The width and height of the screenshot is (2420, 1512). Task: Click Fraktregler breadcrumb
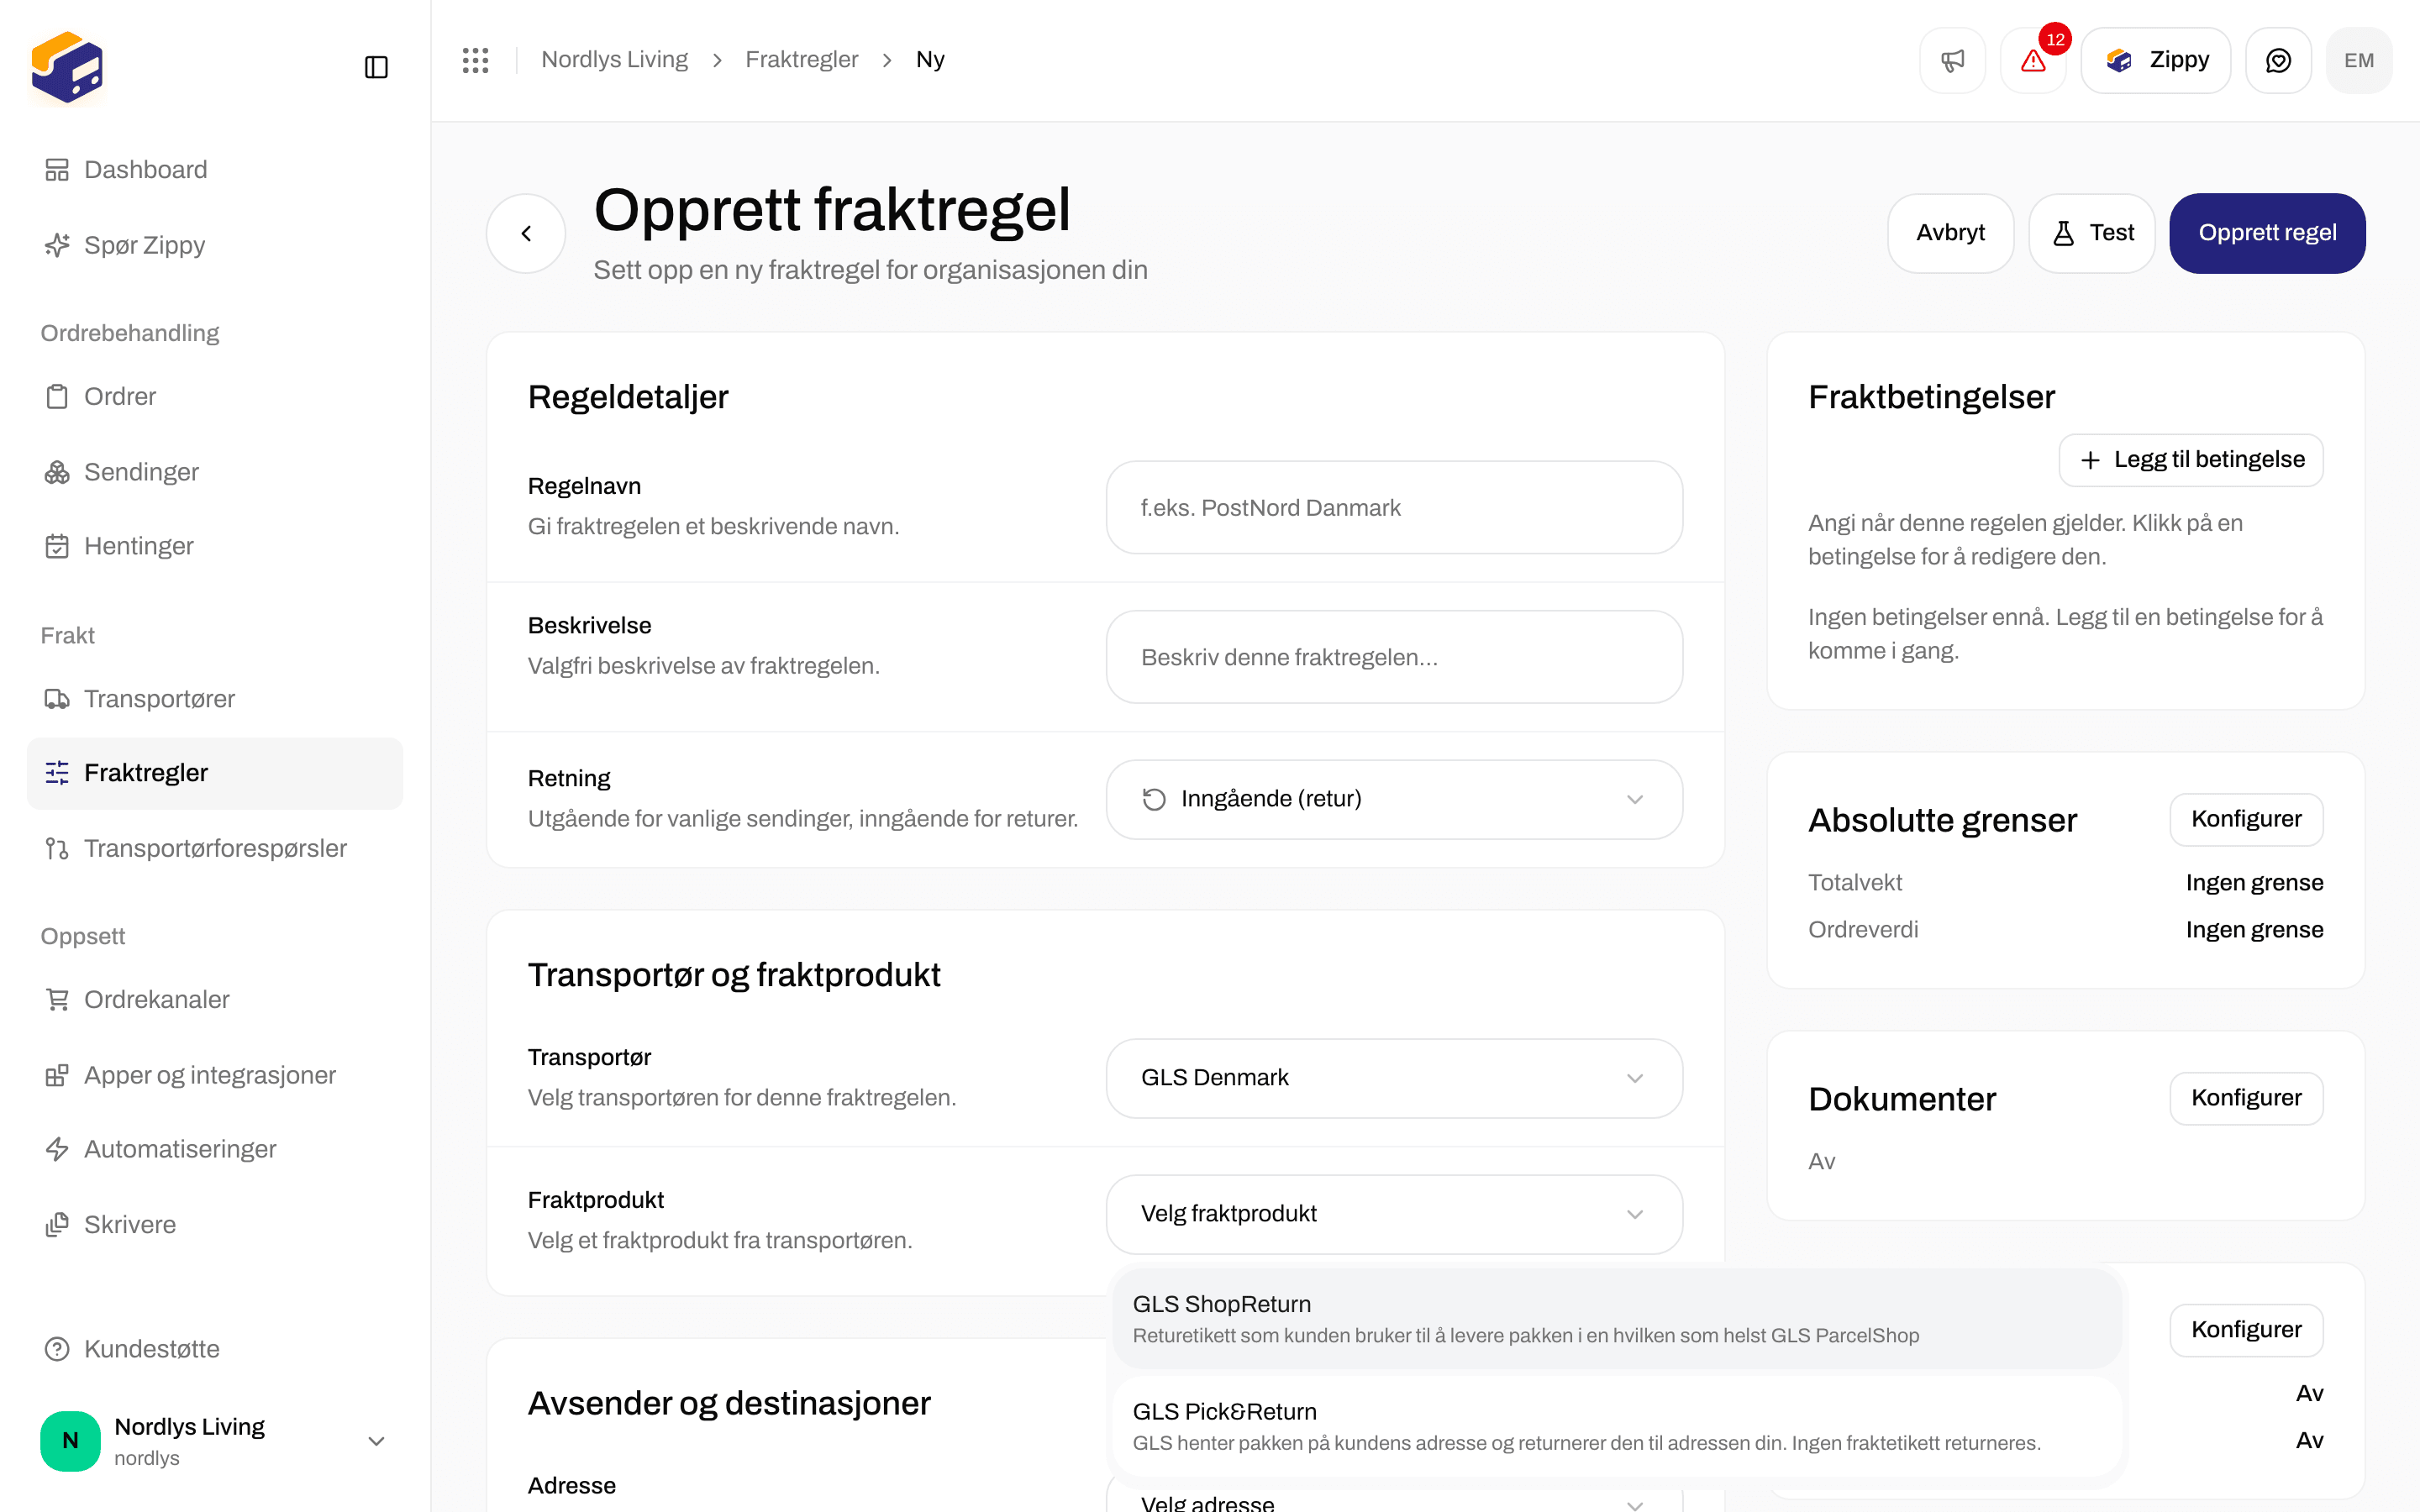pos(801,60)
